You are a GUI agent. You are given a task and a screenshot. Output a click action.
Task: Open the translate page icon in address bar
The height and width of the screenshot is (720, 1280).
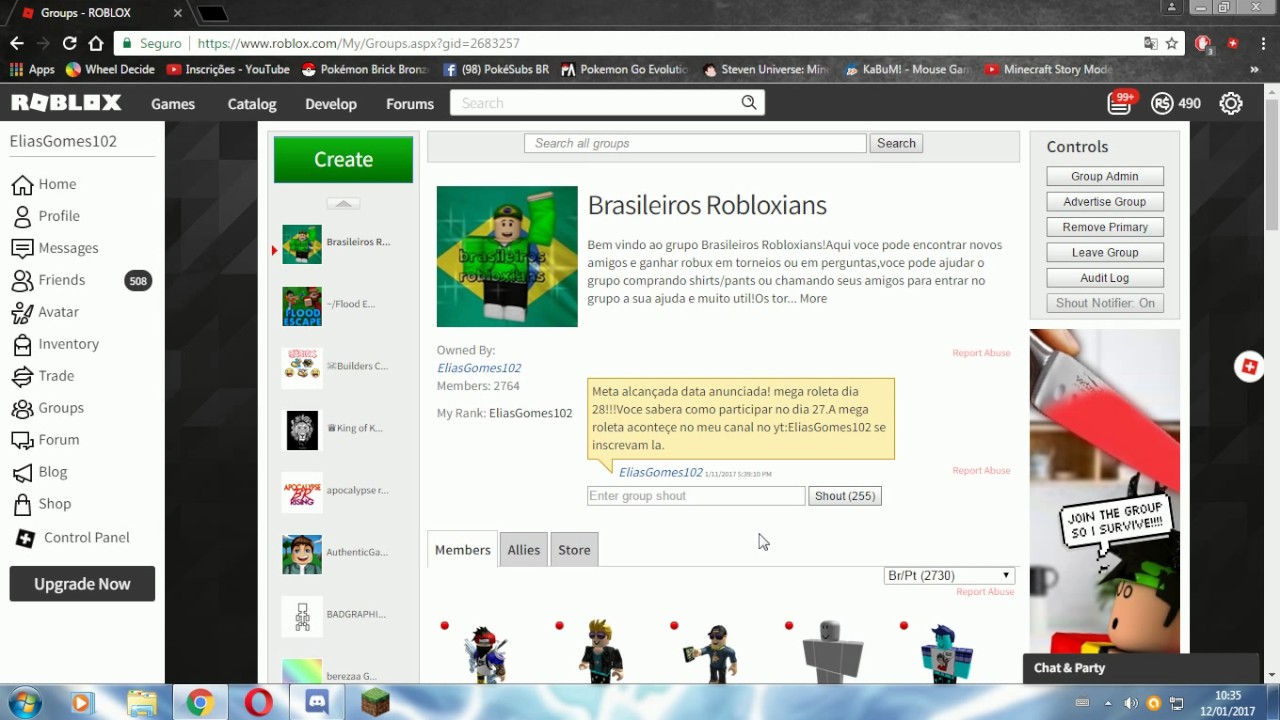tap(1151, 43)
